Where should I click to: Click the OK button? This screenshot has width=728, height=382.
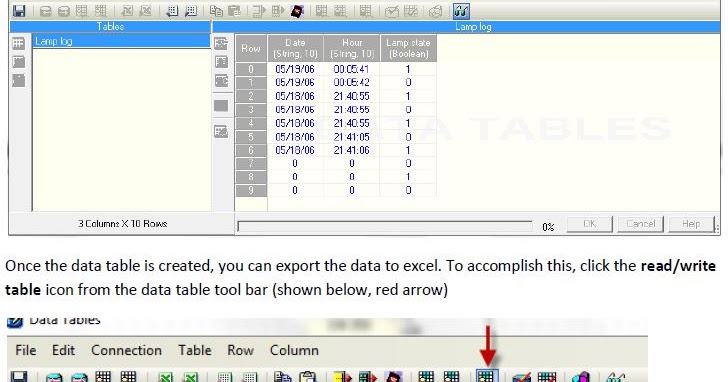(x=589, y=224)
